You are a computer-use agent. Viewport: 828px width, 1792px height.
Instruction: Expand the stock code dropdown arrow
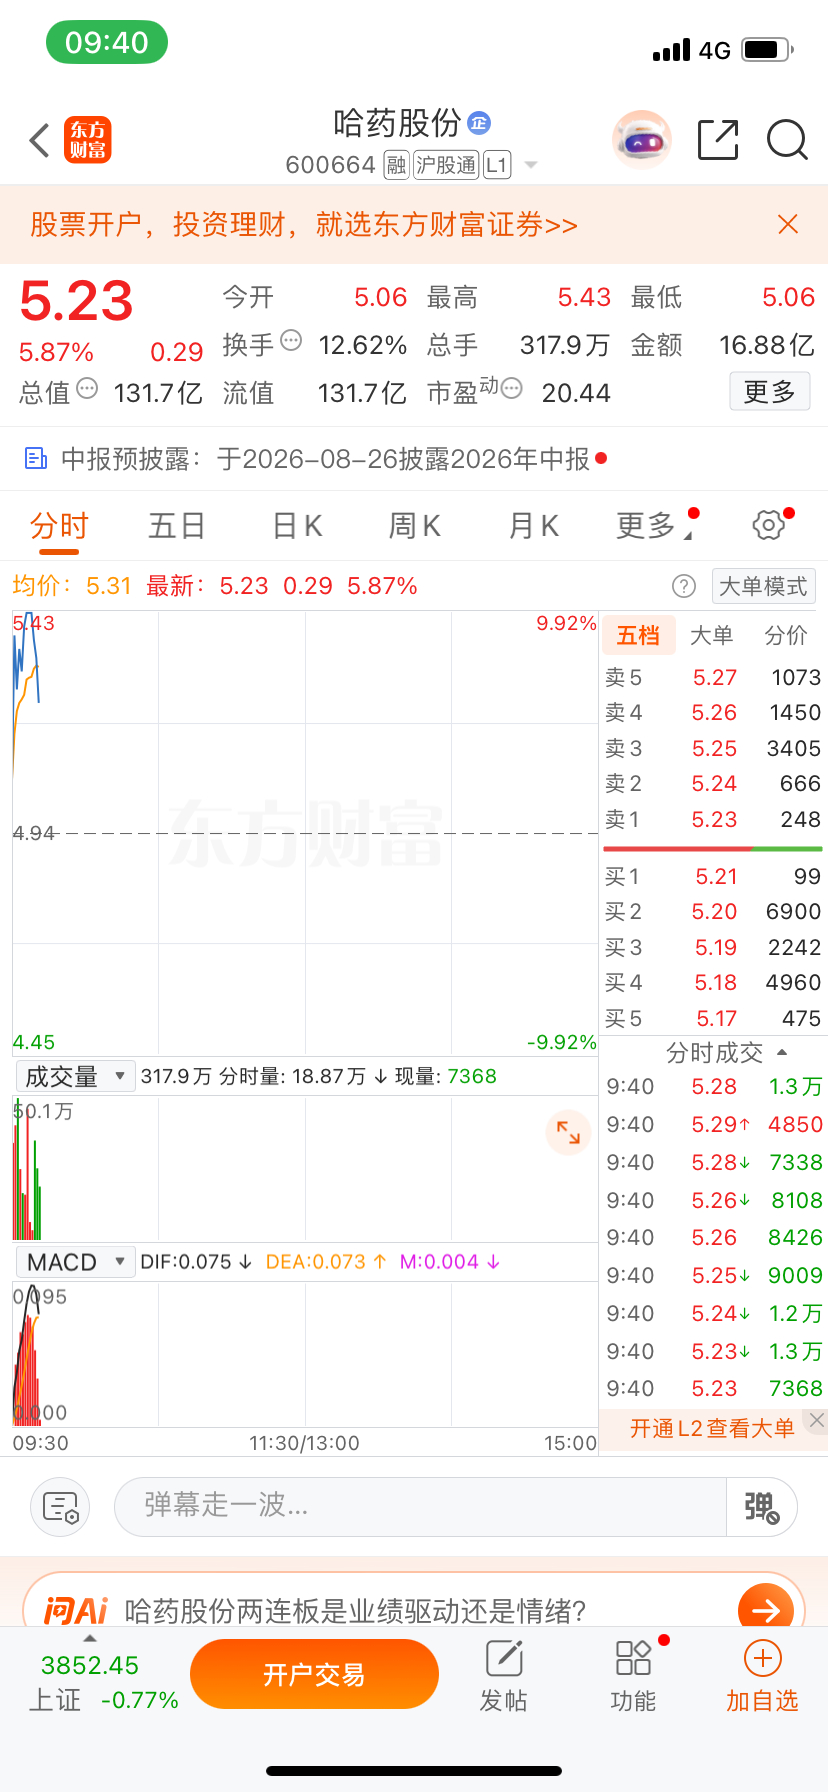click(531, 165)
